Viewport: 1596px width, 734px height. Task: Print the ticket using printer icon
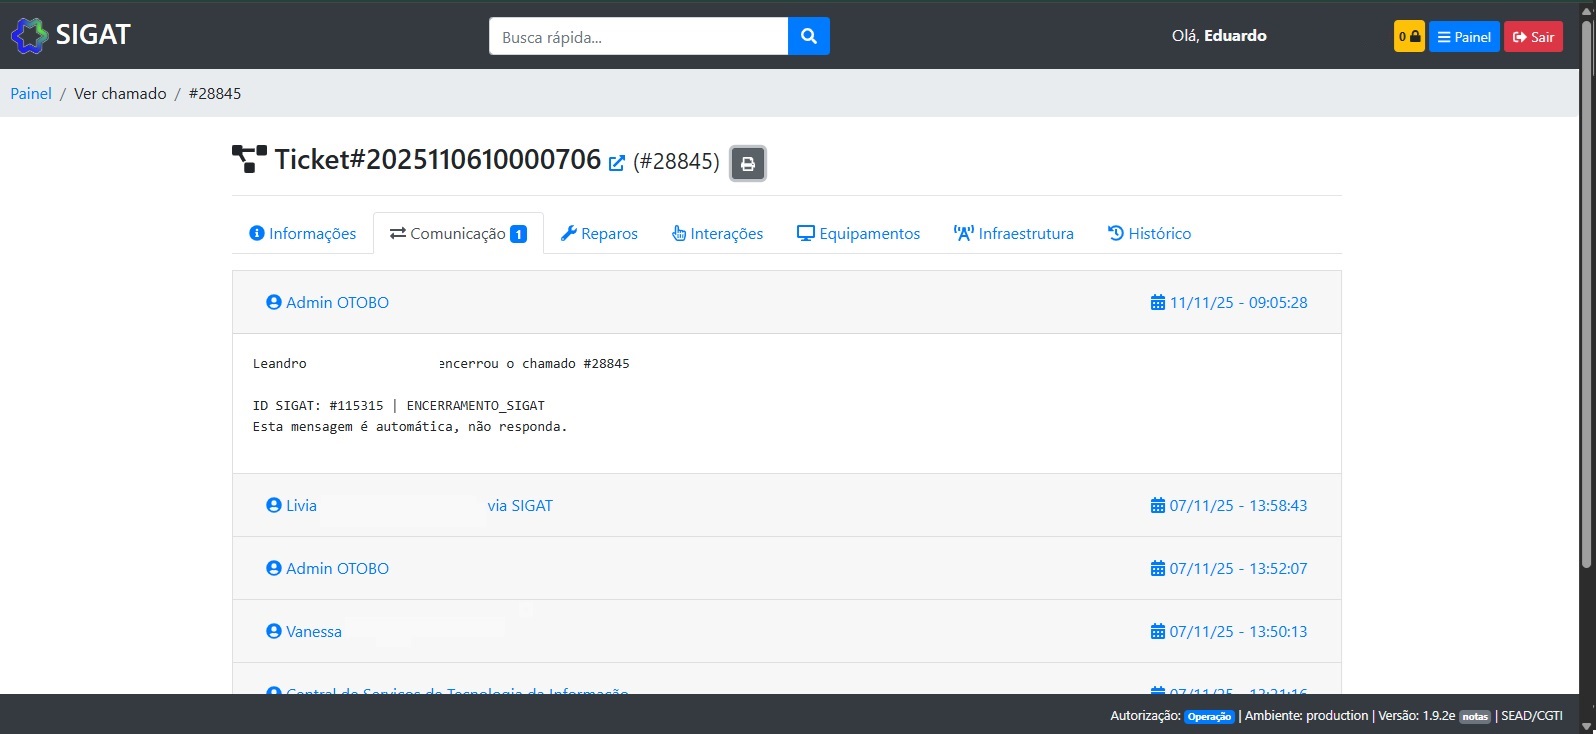[x=747, y=163]
